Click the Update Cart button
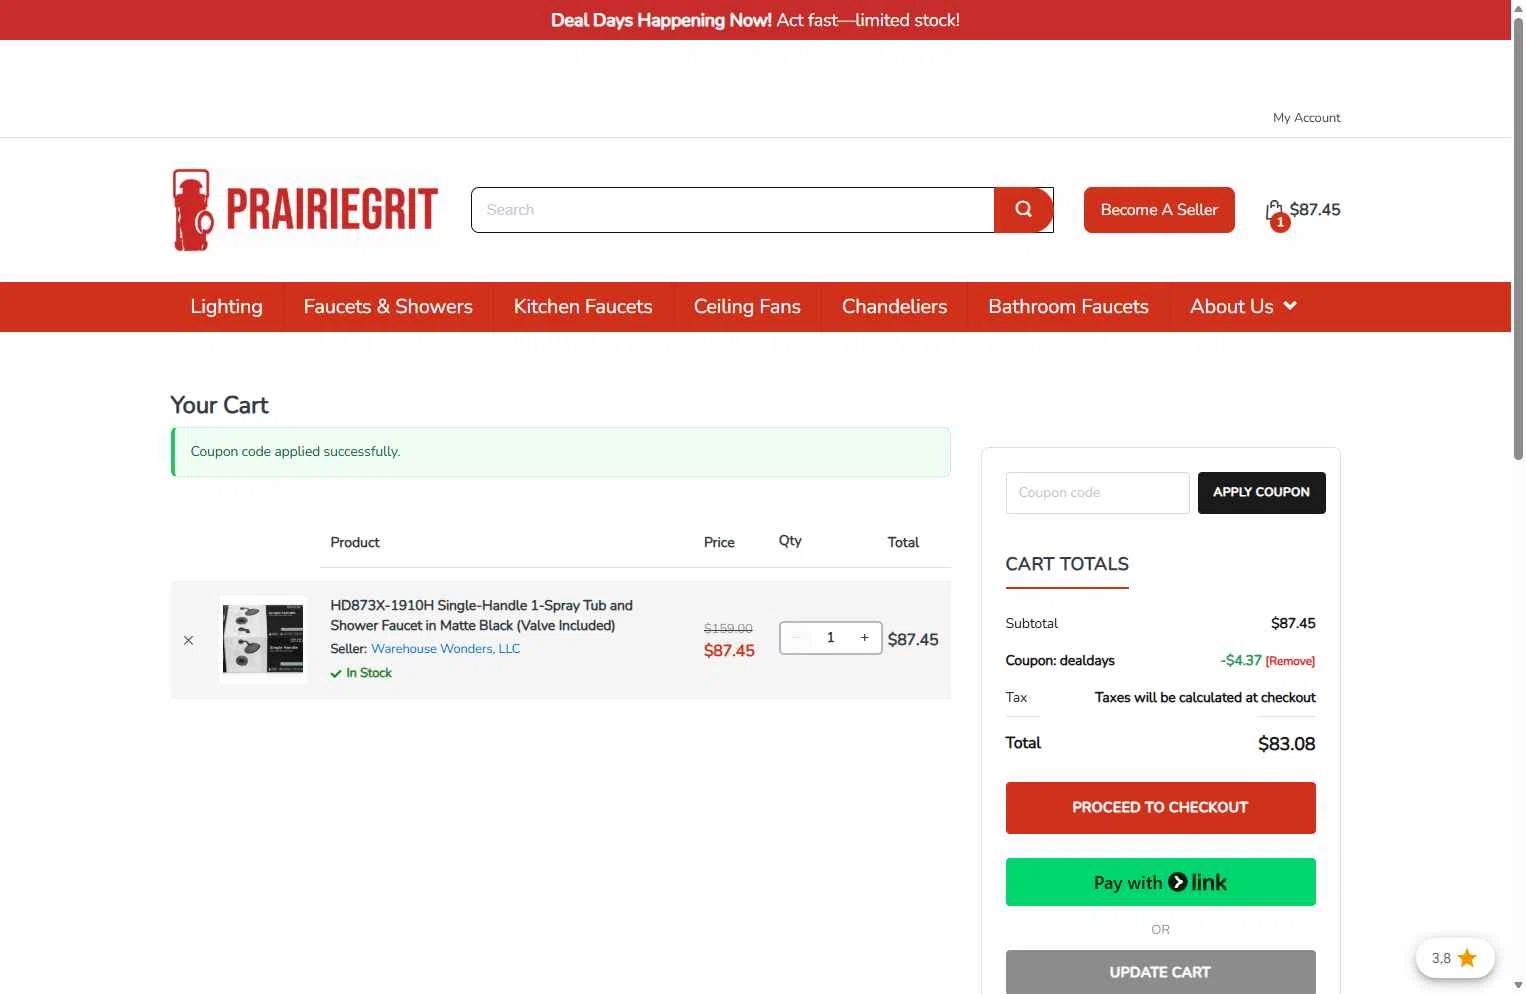Viewport: 1526px width, 994px height. tap(1160, 972)
